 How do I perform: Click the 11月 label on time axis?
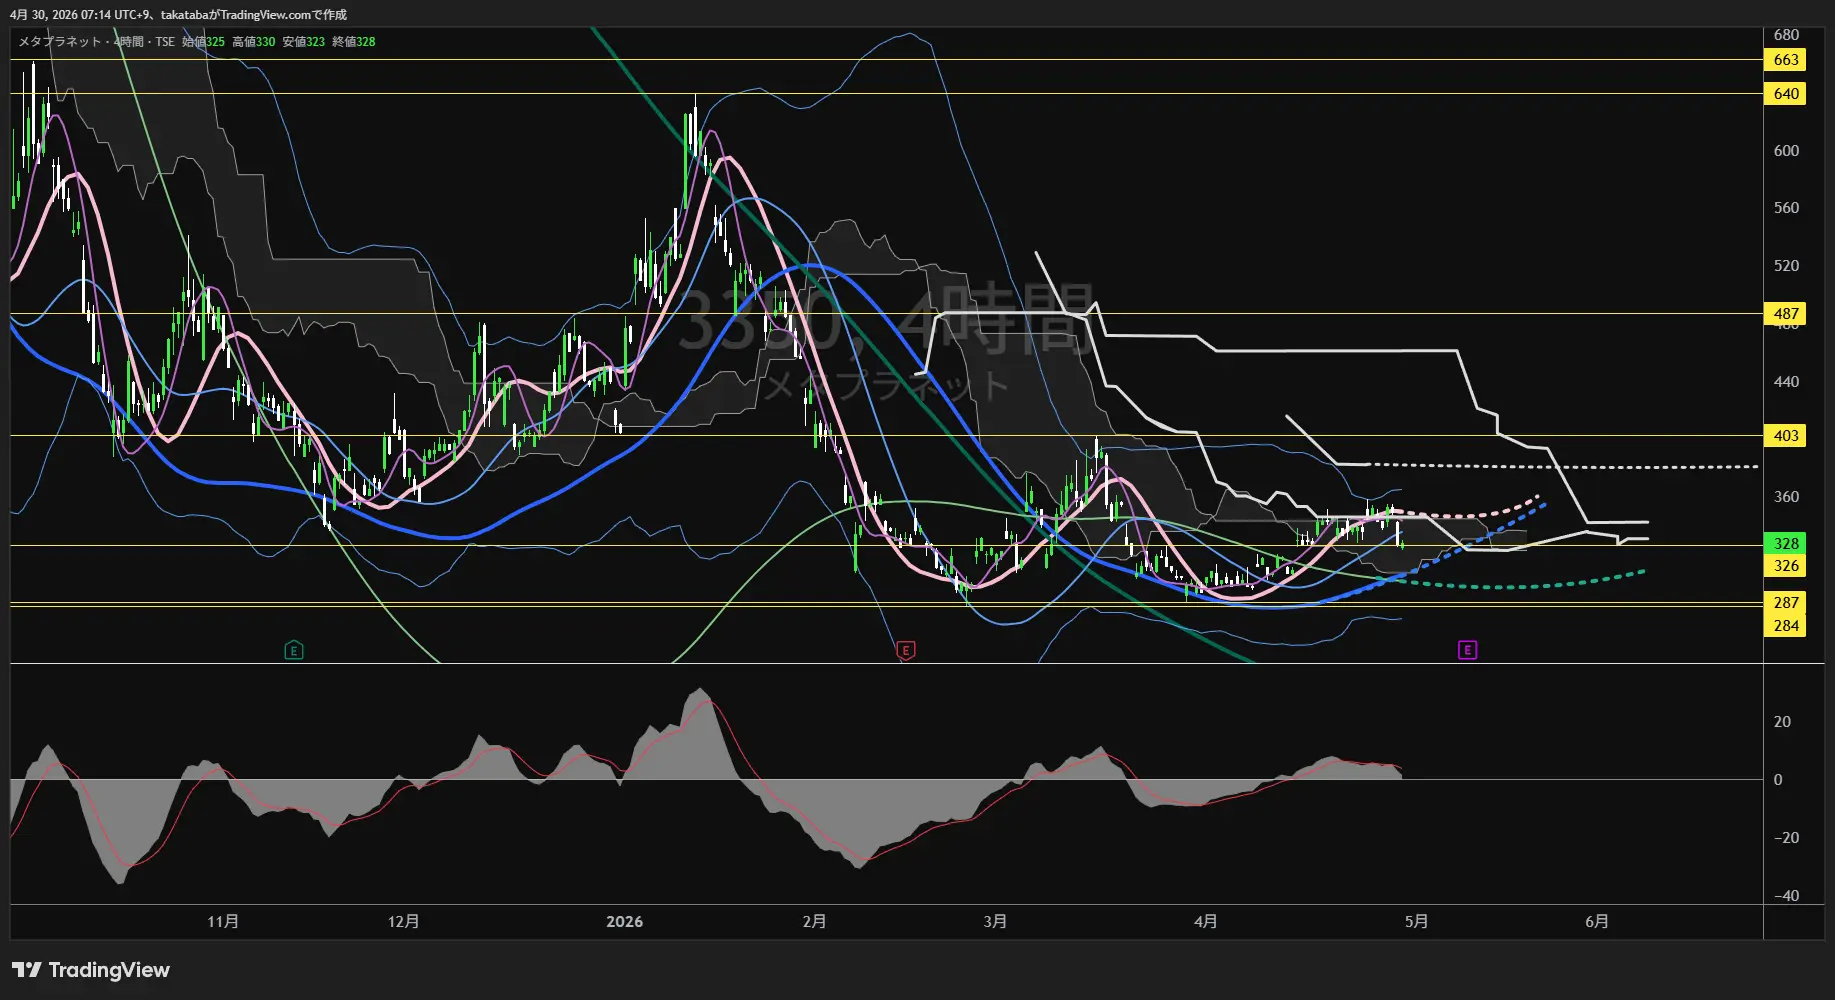click(x=223, y=922)
